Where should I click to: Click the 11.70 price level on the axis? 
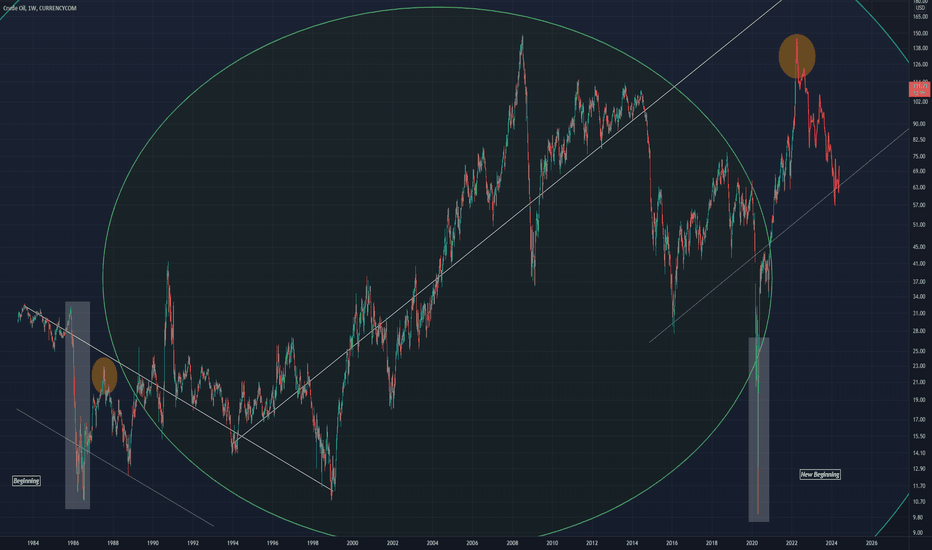point(920,486)
